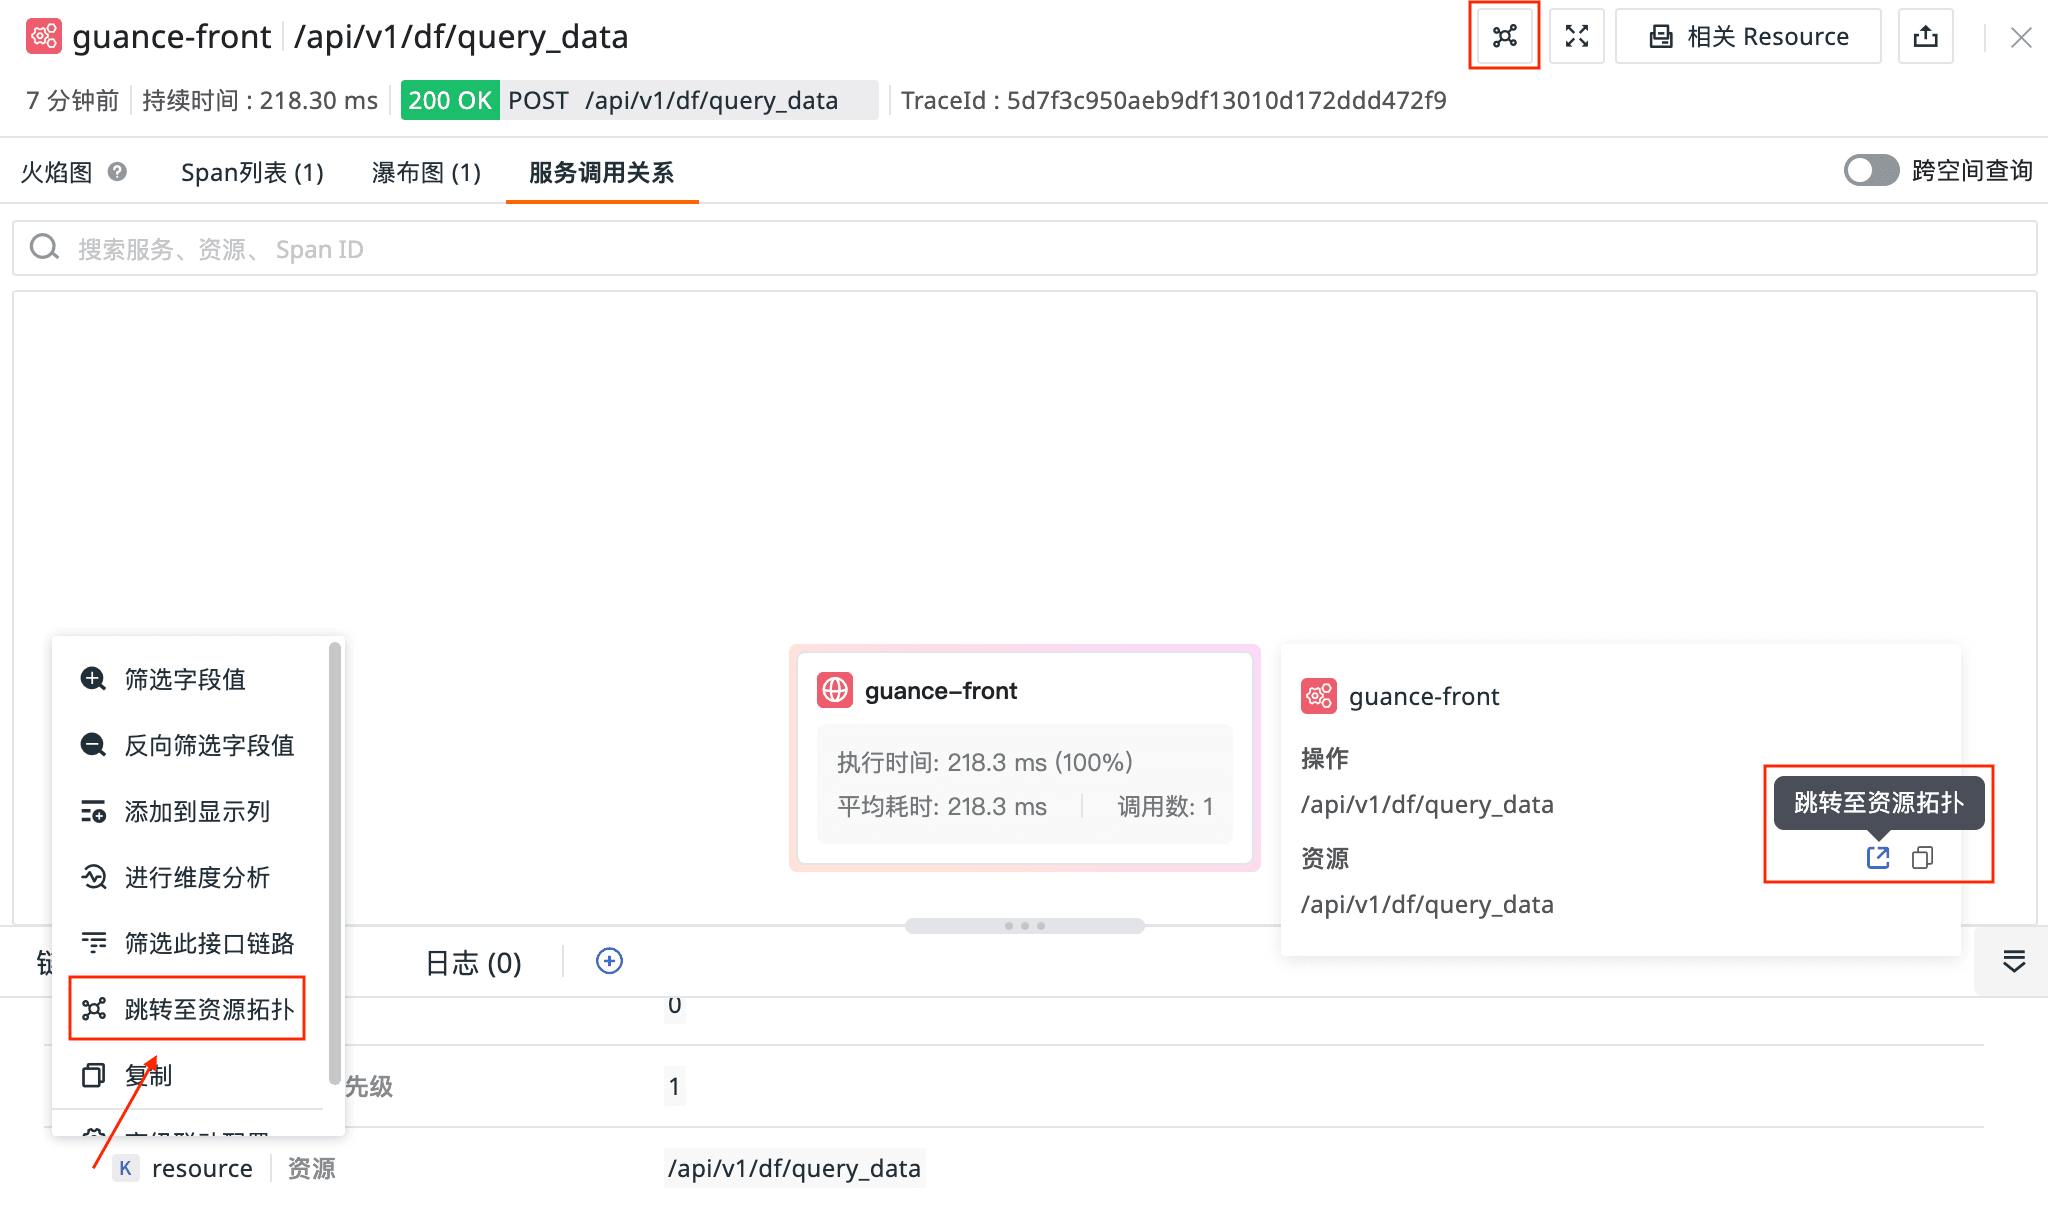Select the guance-front service node card
Viewport: 2048px width, 1206px height.
tap(1024, 757)
